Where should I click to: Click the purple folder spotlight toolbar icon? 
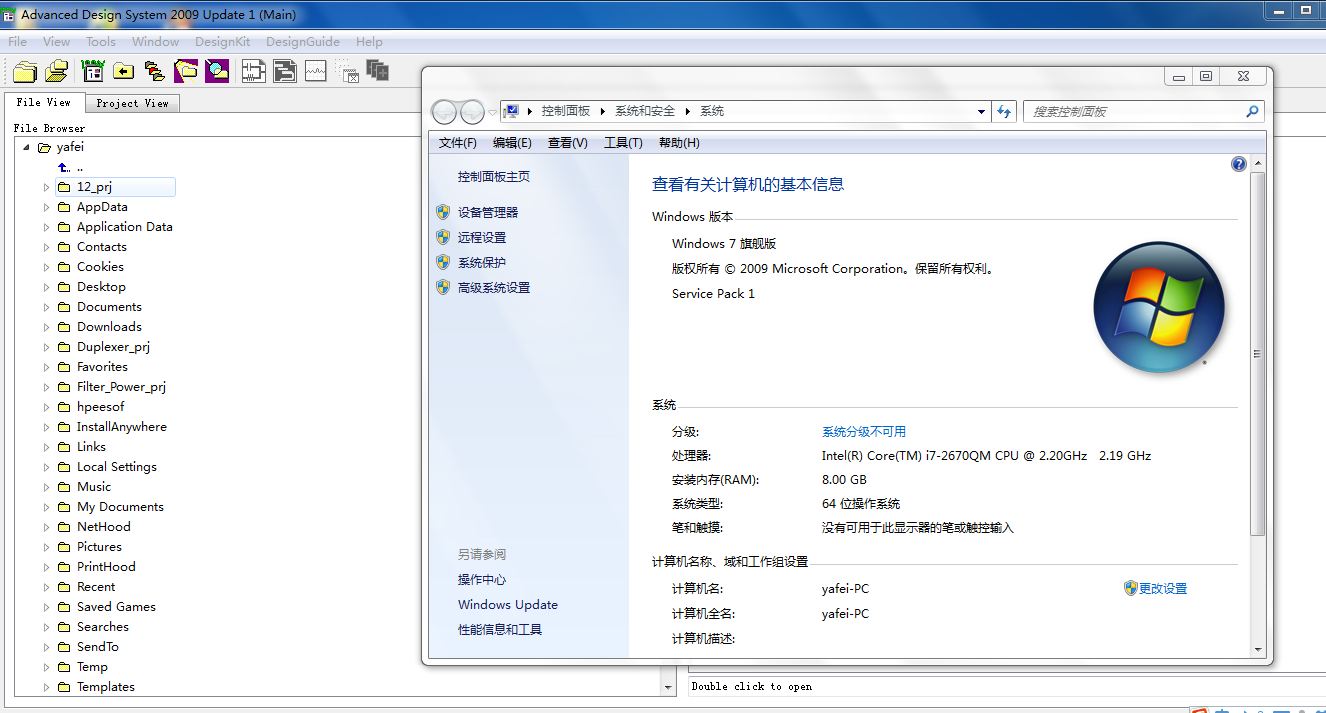[186, 71]
